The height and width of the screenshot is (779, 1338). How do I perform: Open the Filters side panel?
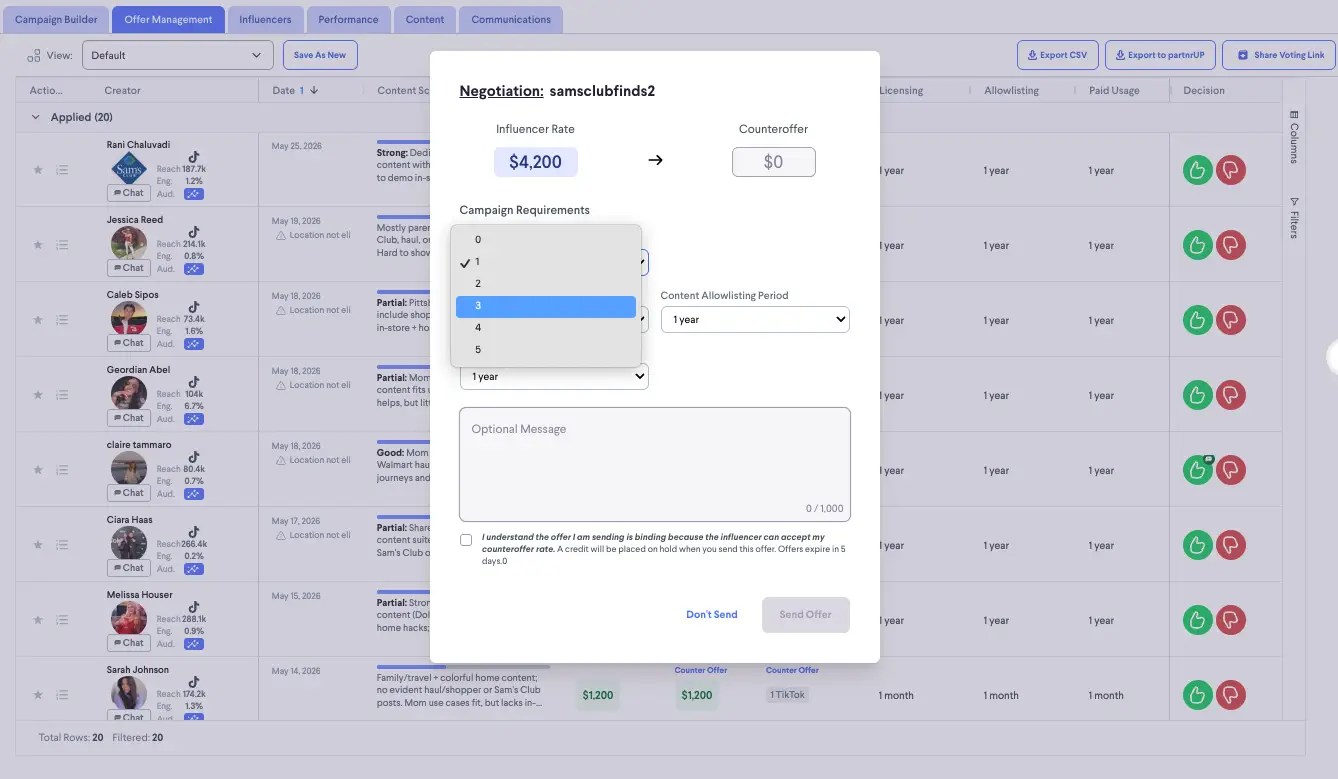pos(1294,217)
